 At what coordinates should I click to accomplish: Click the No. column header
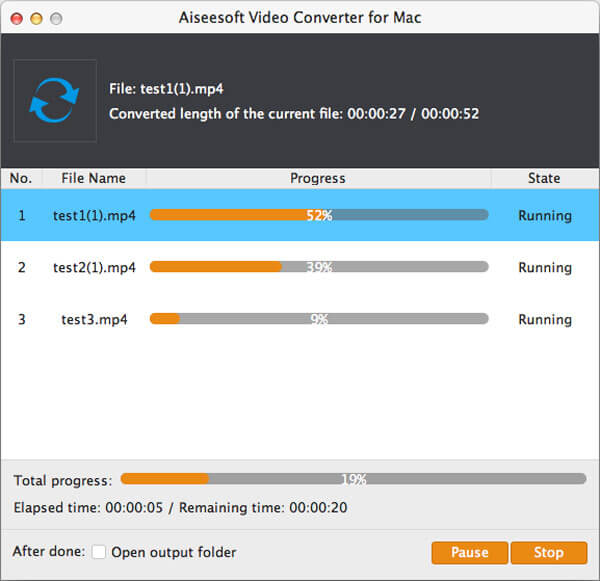(x=21, y=178)
